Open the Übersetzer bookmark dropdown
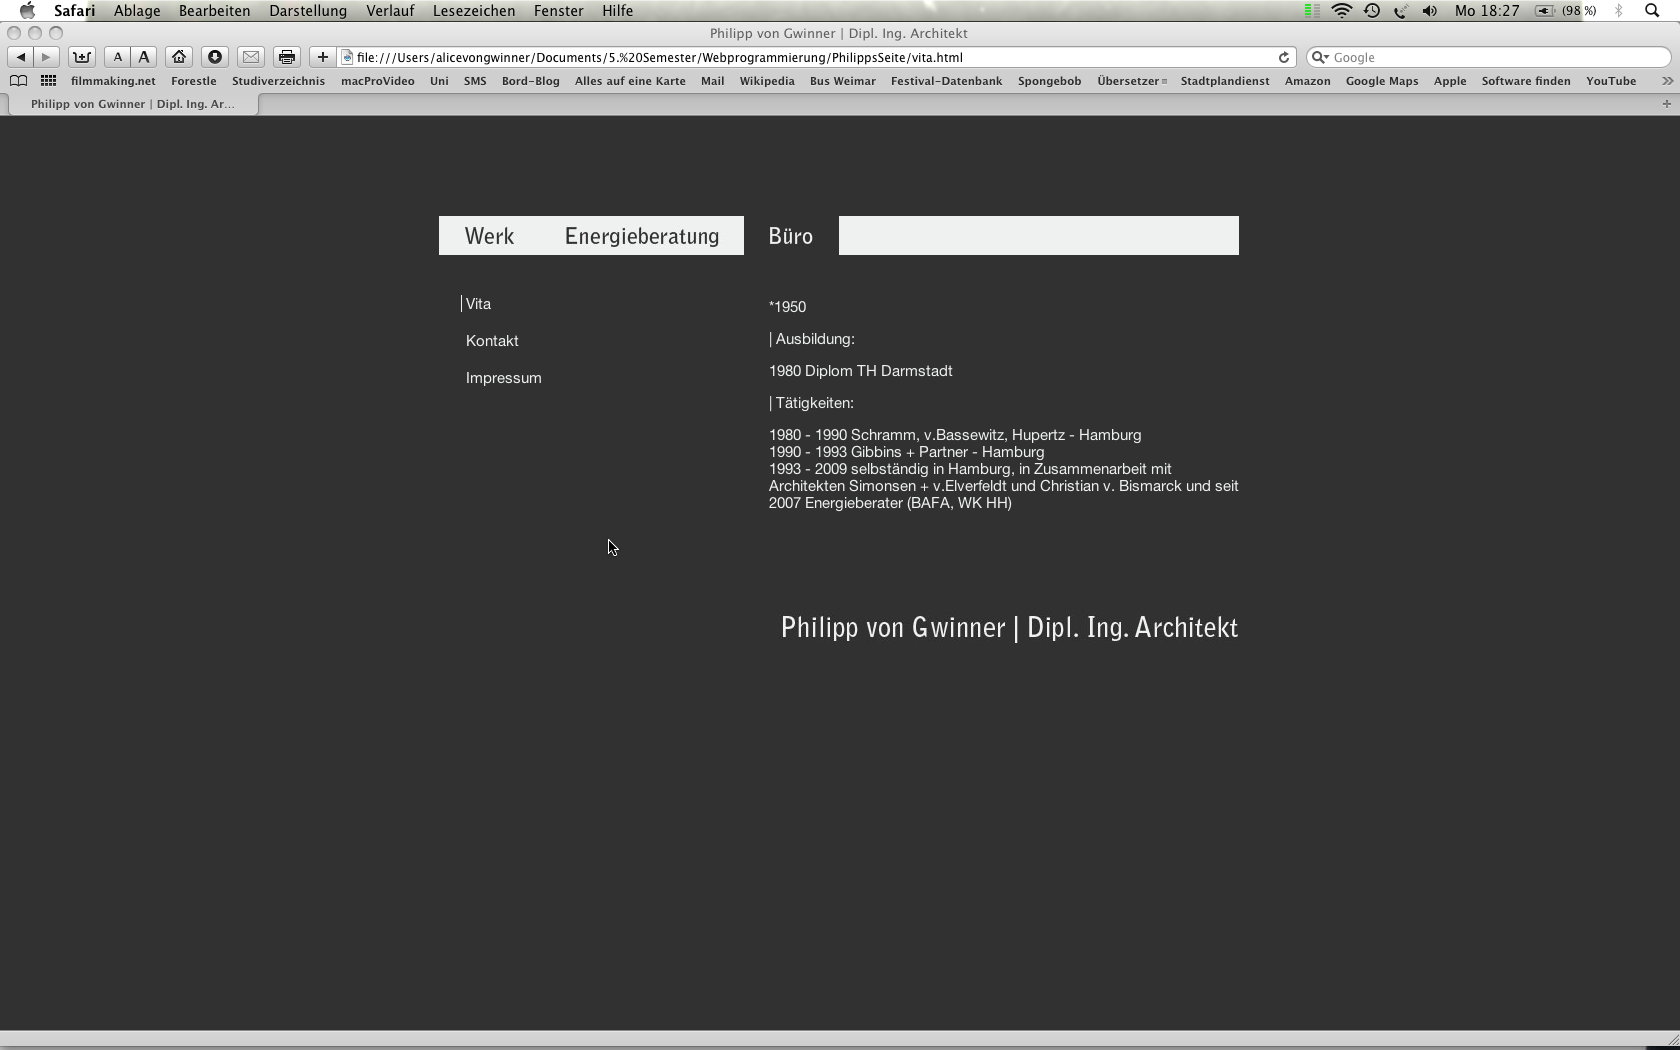This screenshot has width=1680, height=1050. 1131,81
